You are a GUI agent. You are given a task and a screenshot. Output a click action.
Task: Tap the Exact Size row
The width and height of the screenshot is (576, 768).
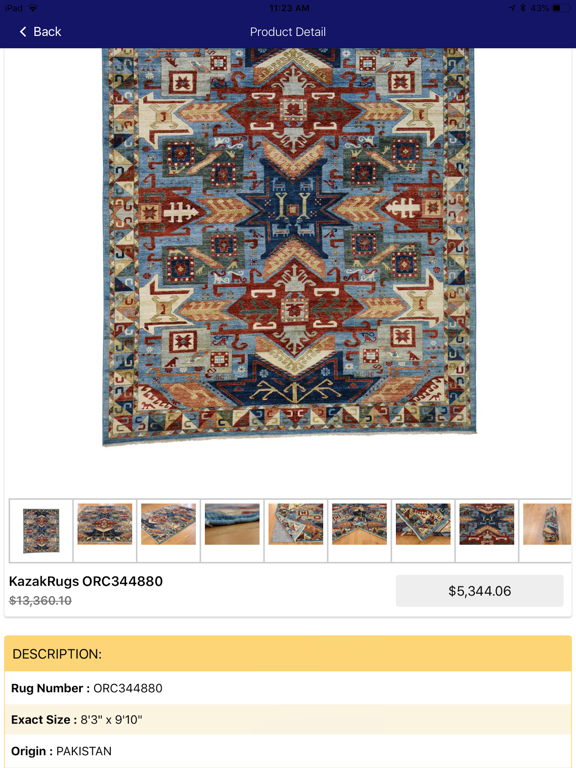pyautogui.click(x=288, y=720)
